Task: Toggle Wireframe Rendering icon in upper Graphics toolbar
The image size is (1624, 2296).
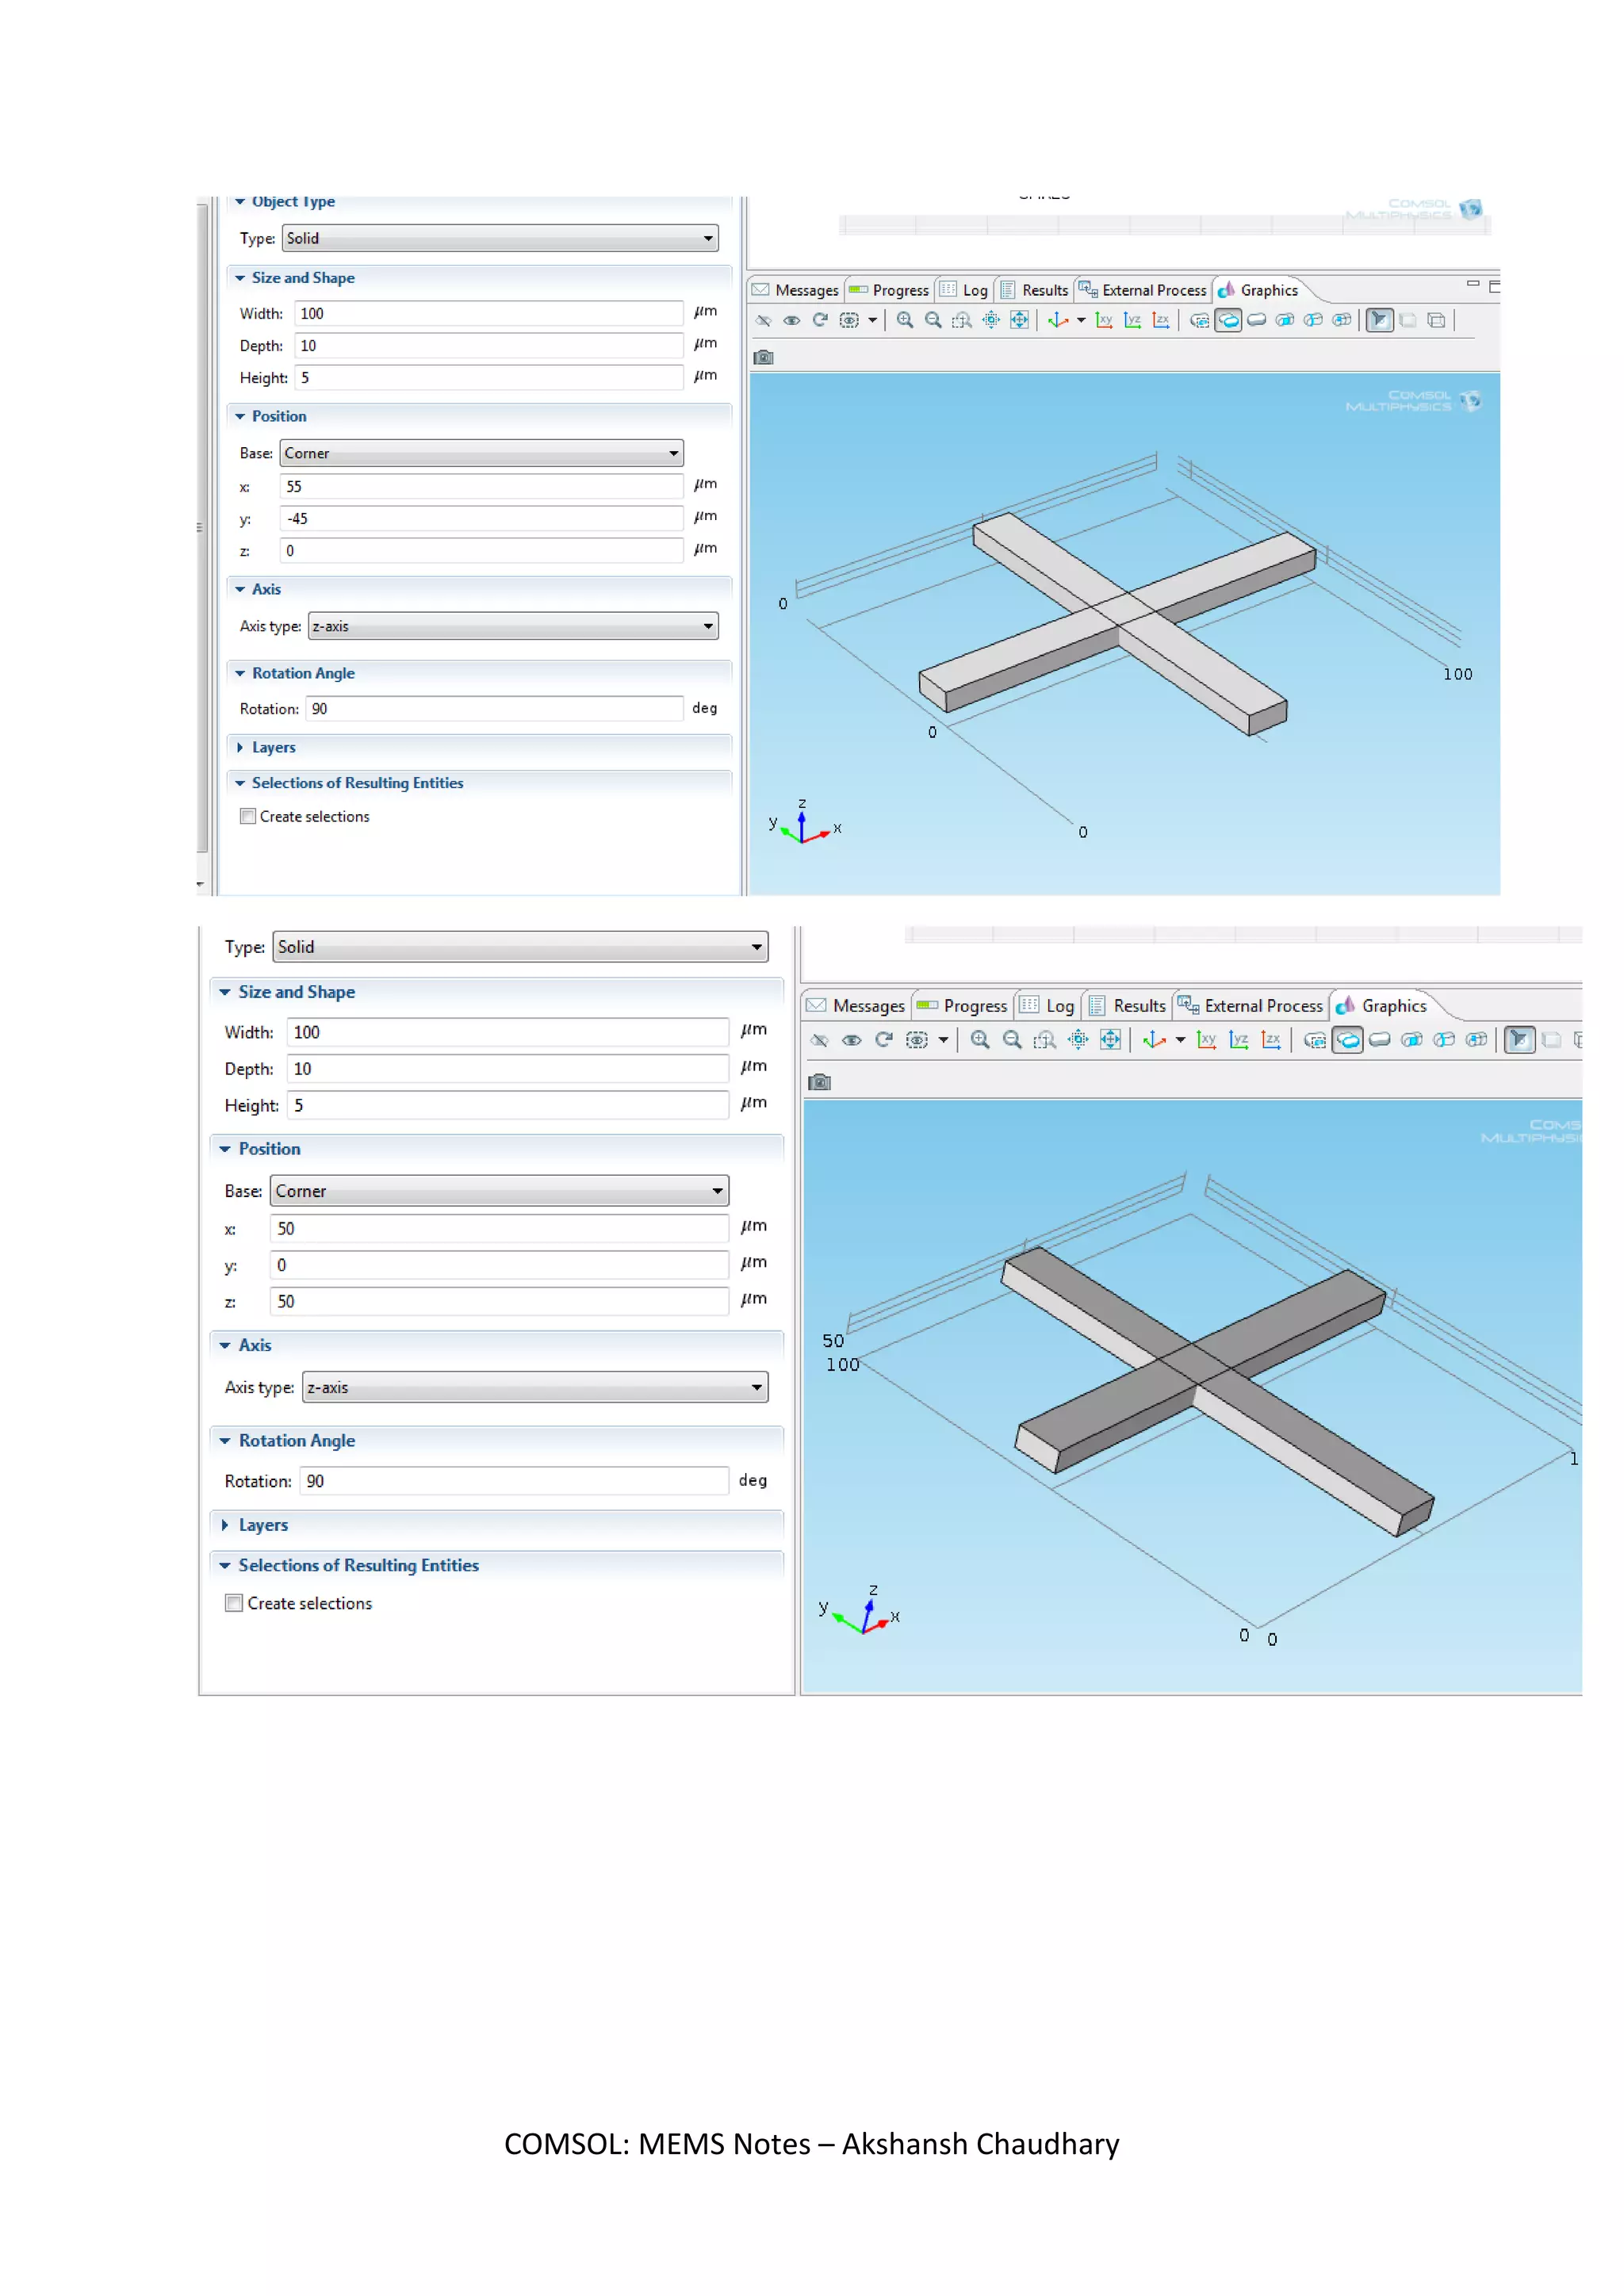Action: (1436, 320)
